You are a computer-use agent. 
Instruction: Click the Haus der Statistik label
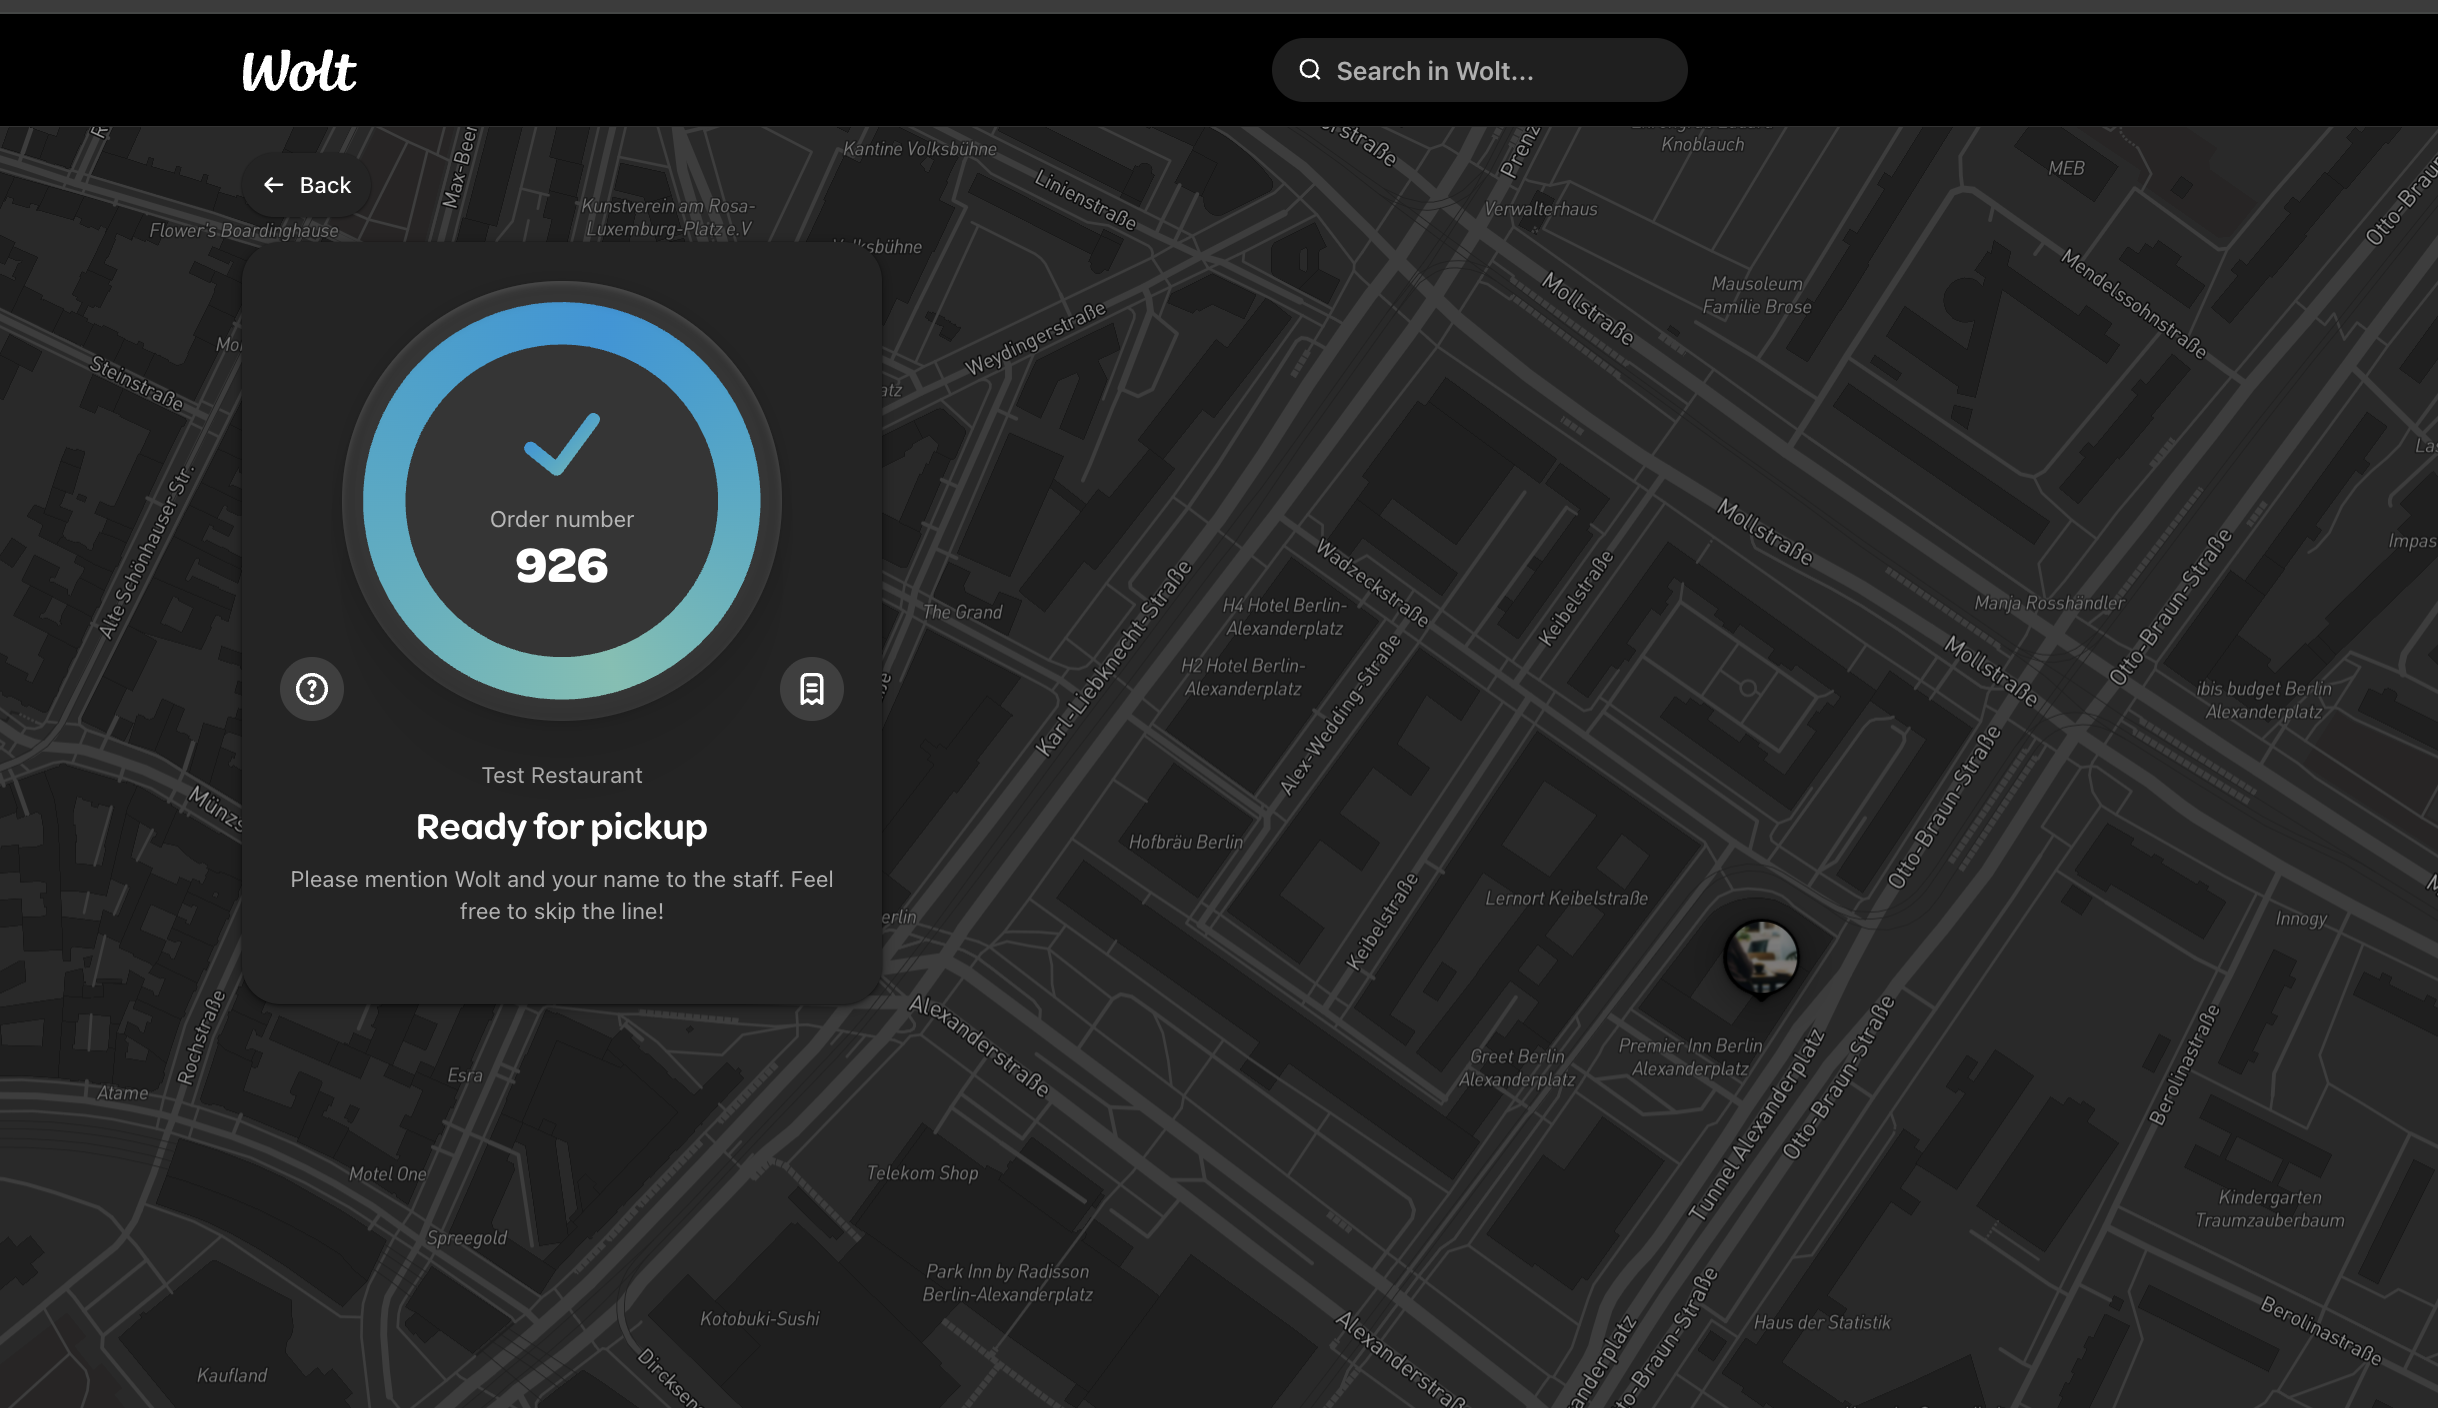(1822, 1322)
